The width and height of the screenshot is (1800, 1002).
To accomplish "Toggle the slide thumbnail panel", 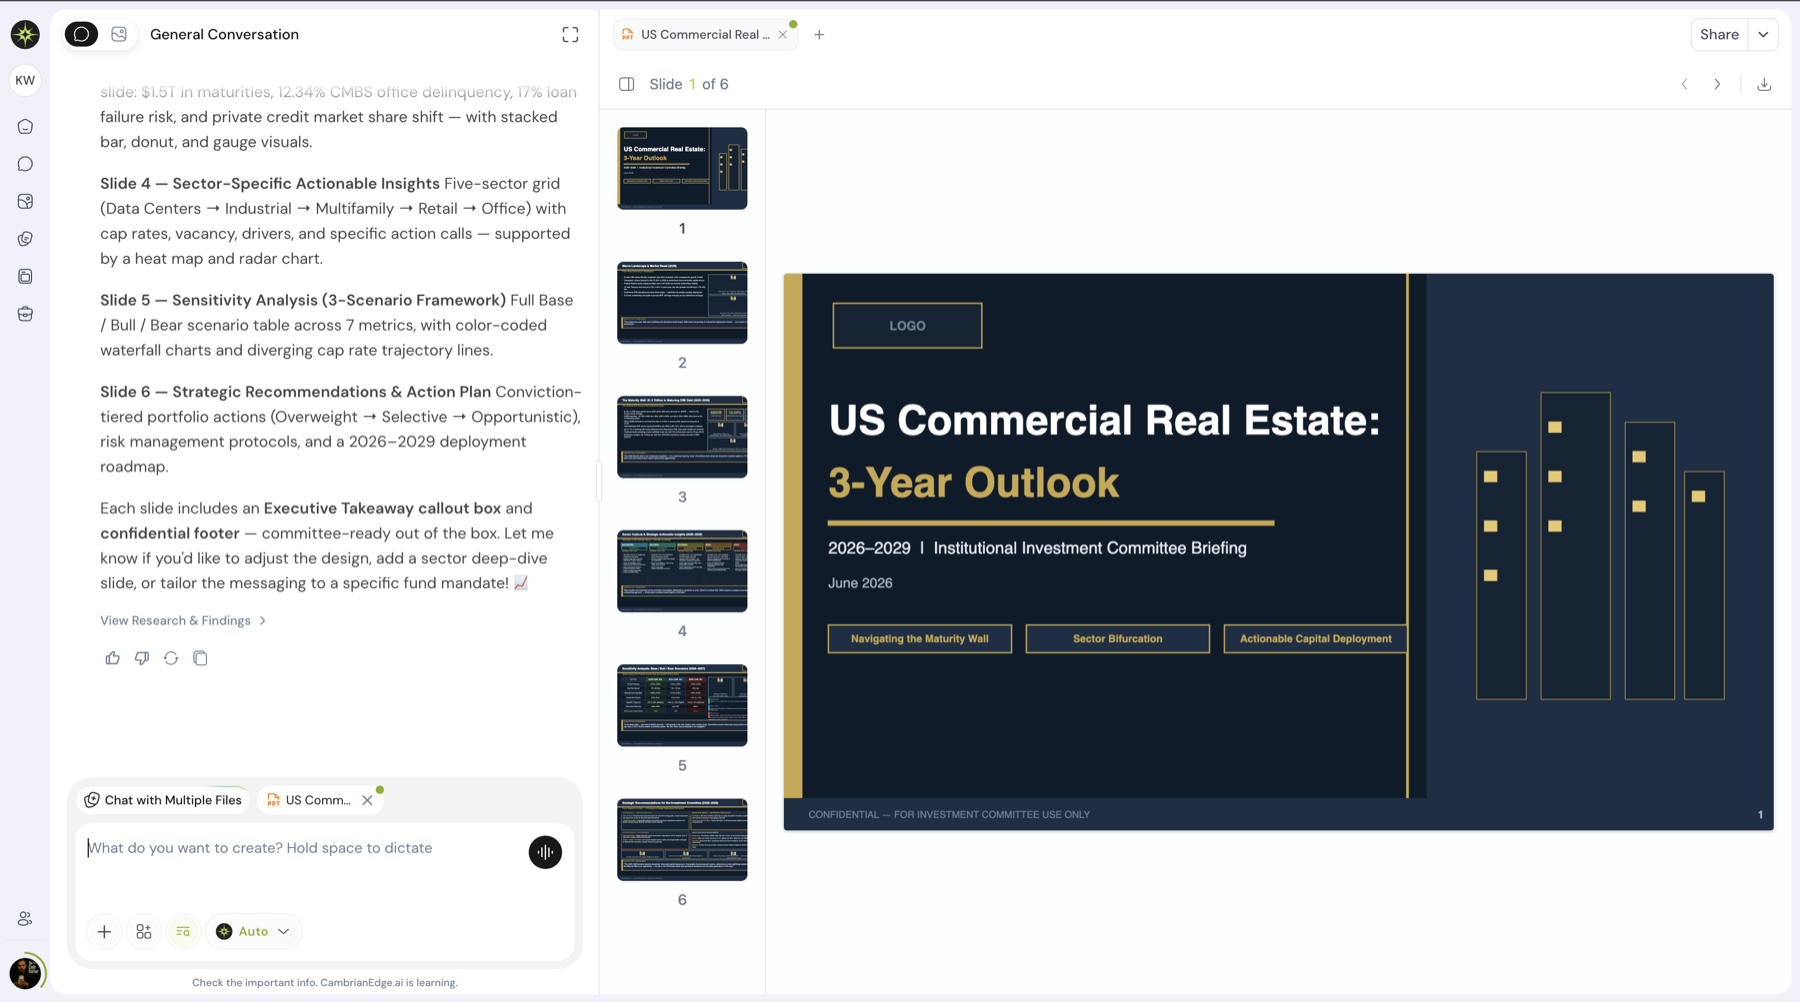I will tap(627, 84).
